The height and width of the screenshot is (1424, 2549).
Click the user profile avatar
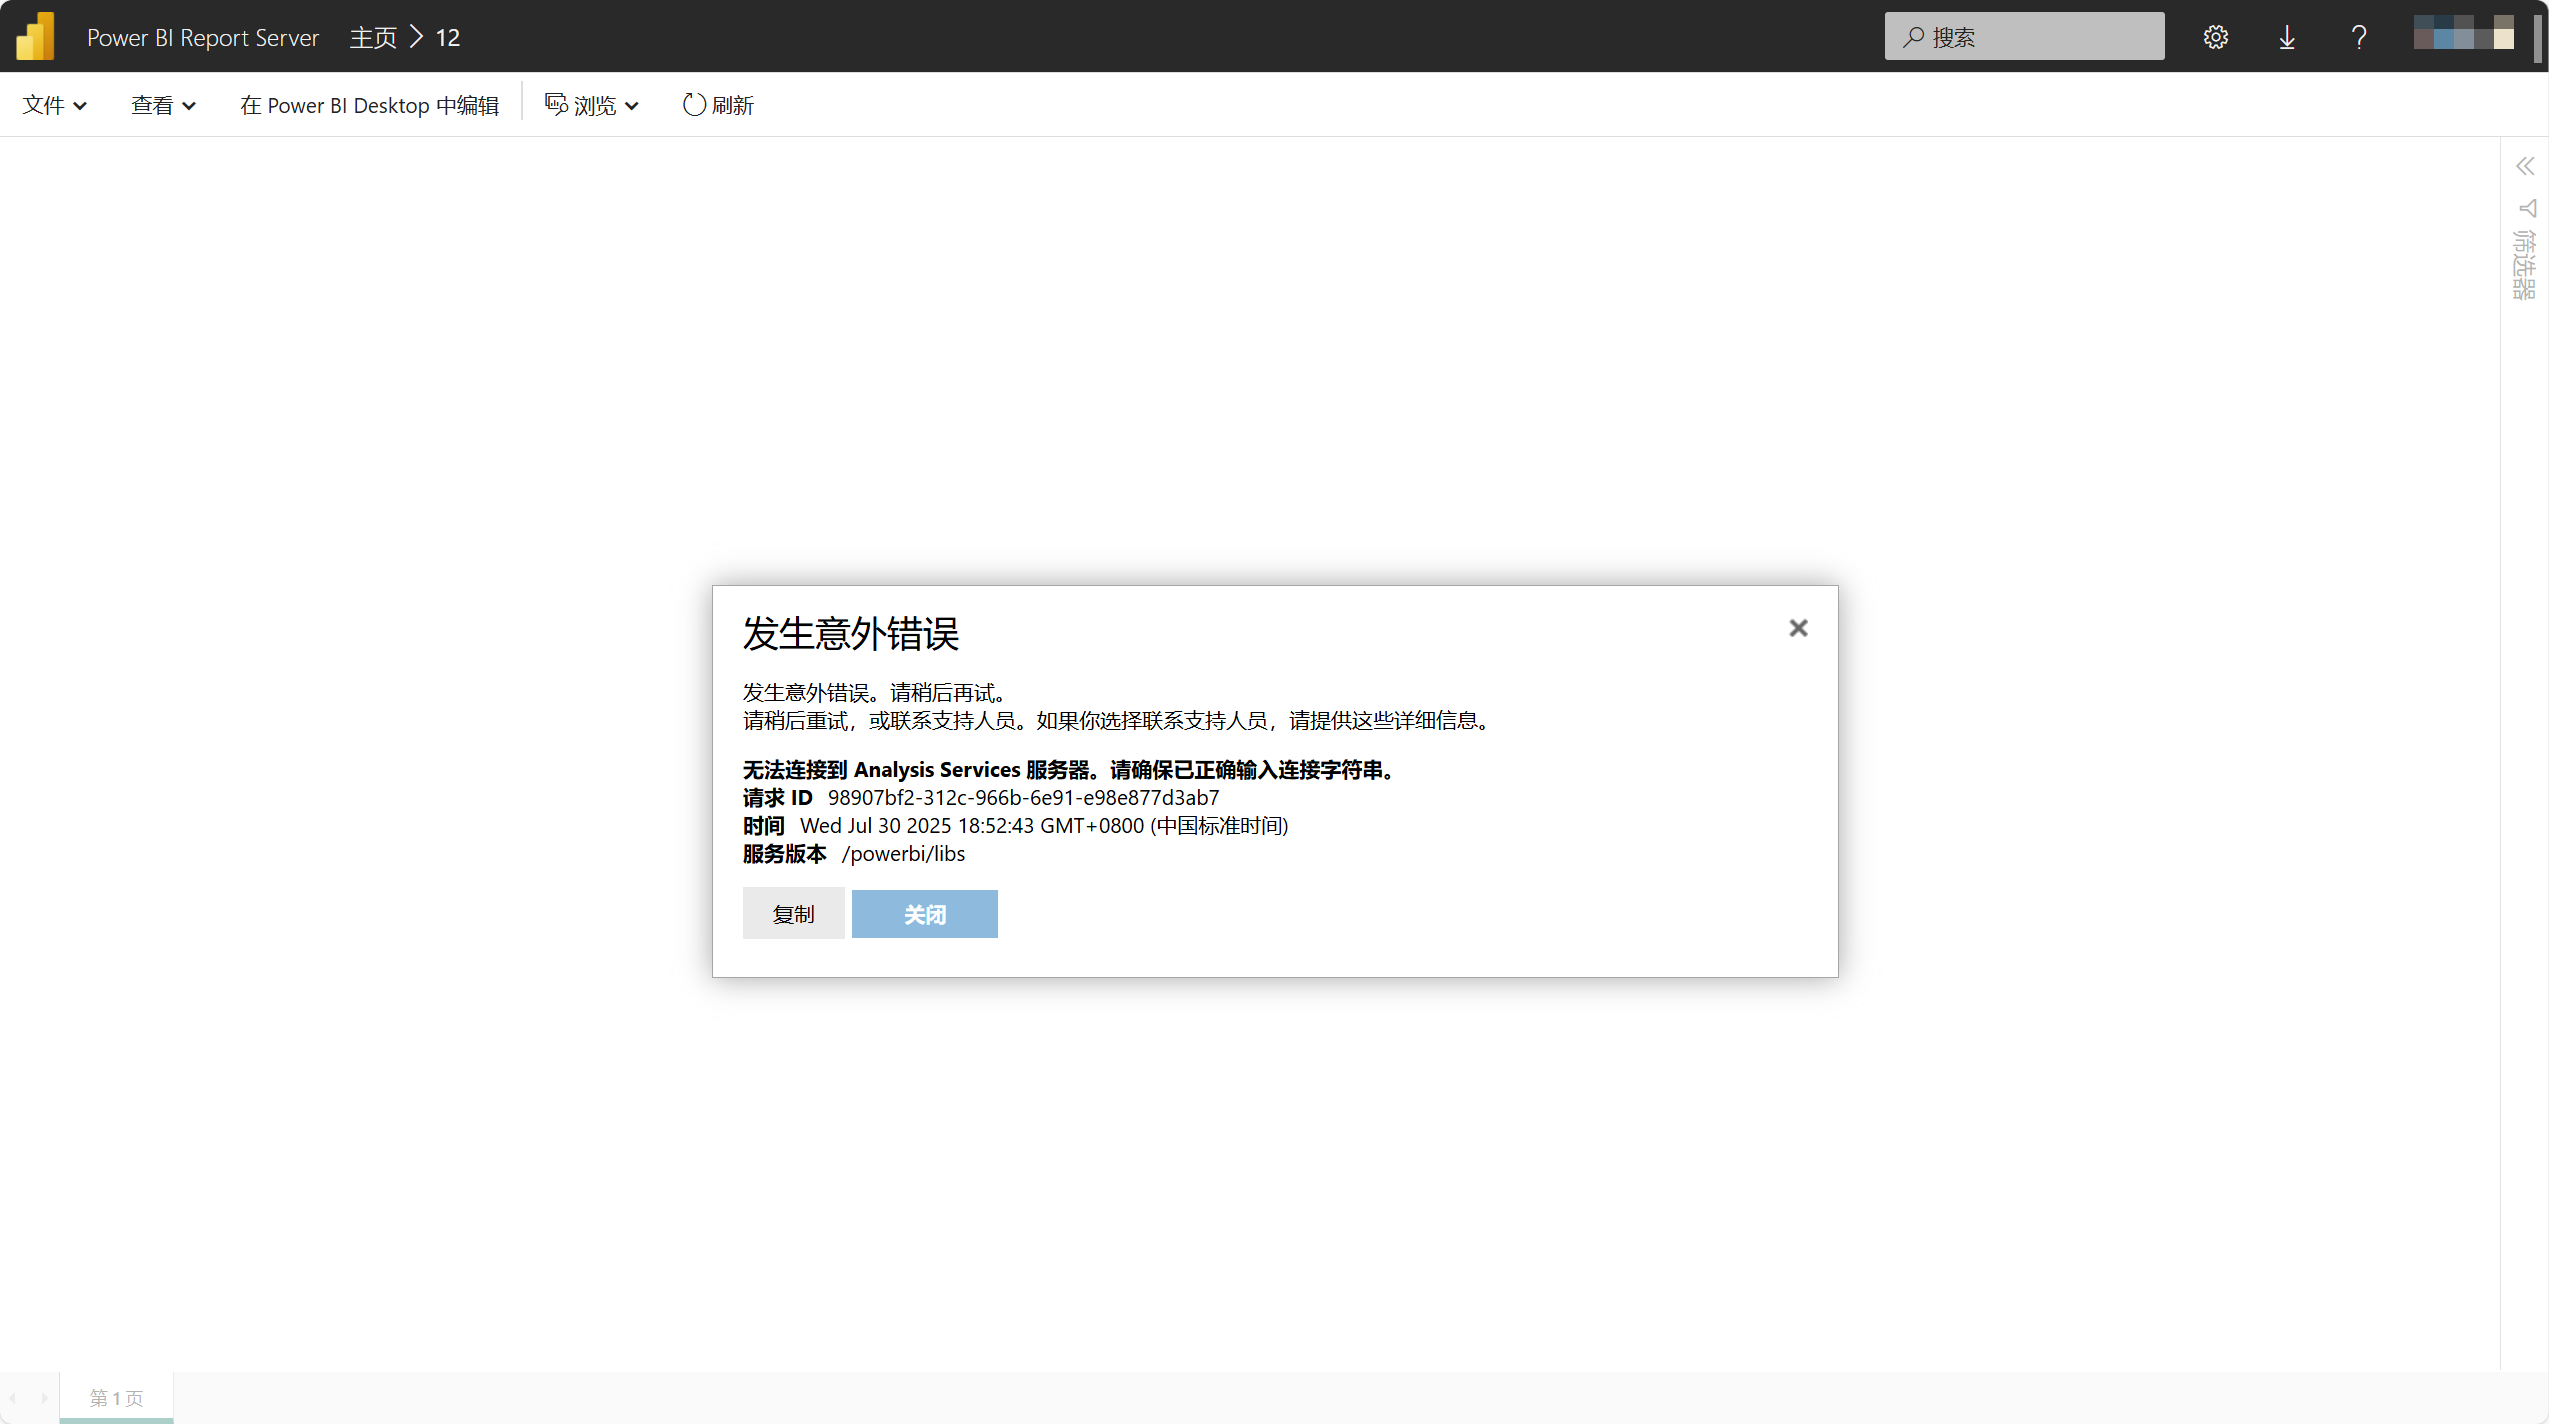pyautogui.click(x=2463, y=33)
